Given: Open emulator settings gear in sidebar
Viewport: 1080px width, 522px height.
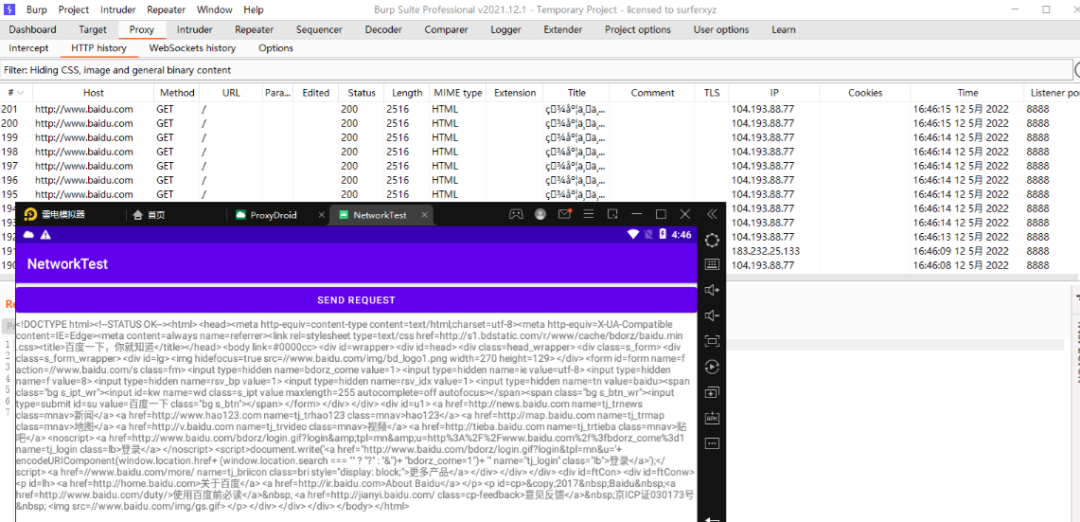Looking at the screenshot, I should (x=712, y=240).
